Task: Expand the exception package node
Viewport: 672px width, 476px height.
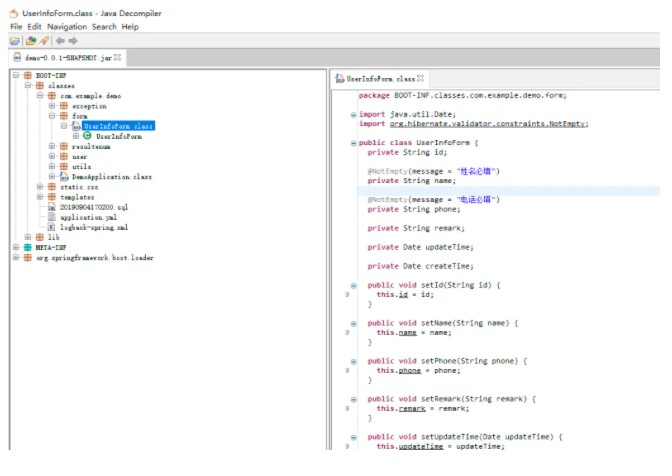Action: 52,105
